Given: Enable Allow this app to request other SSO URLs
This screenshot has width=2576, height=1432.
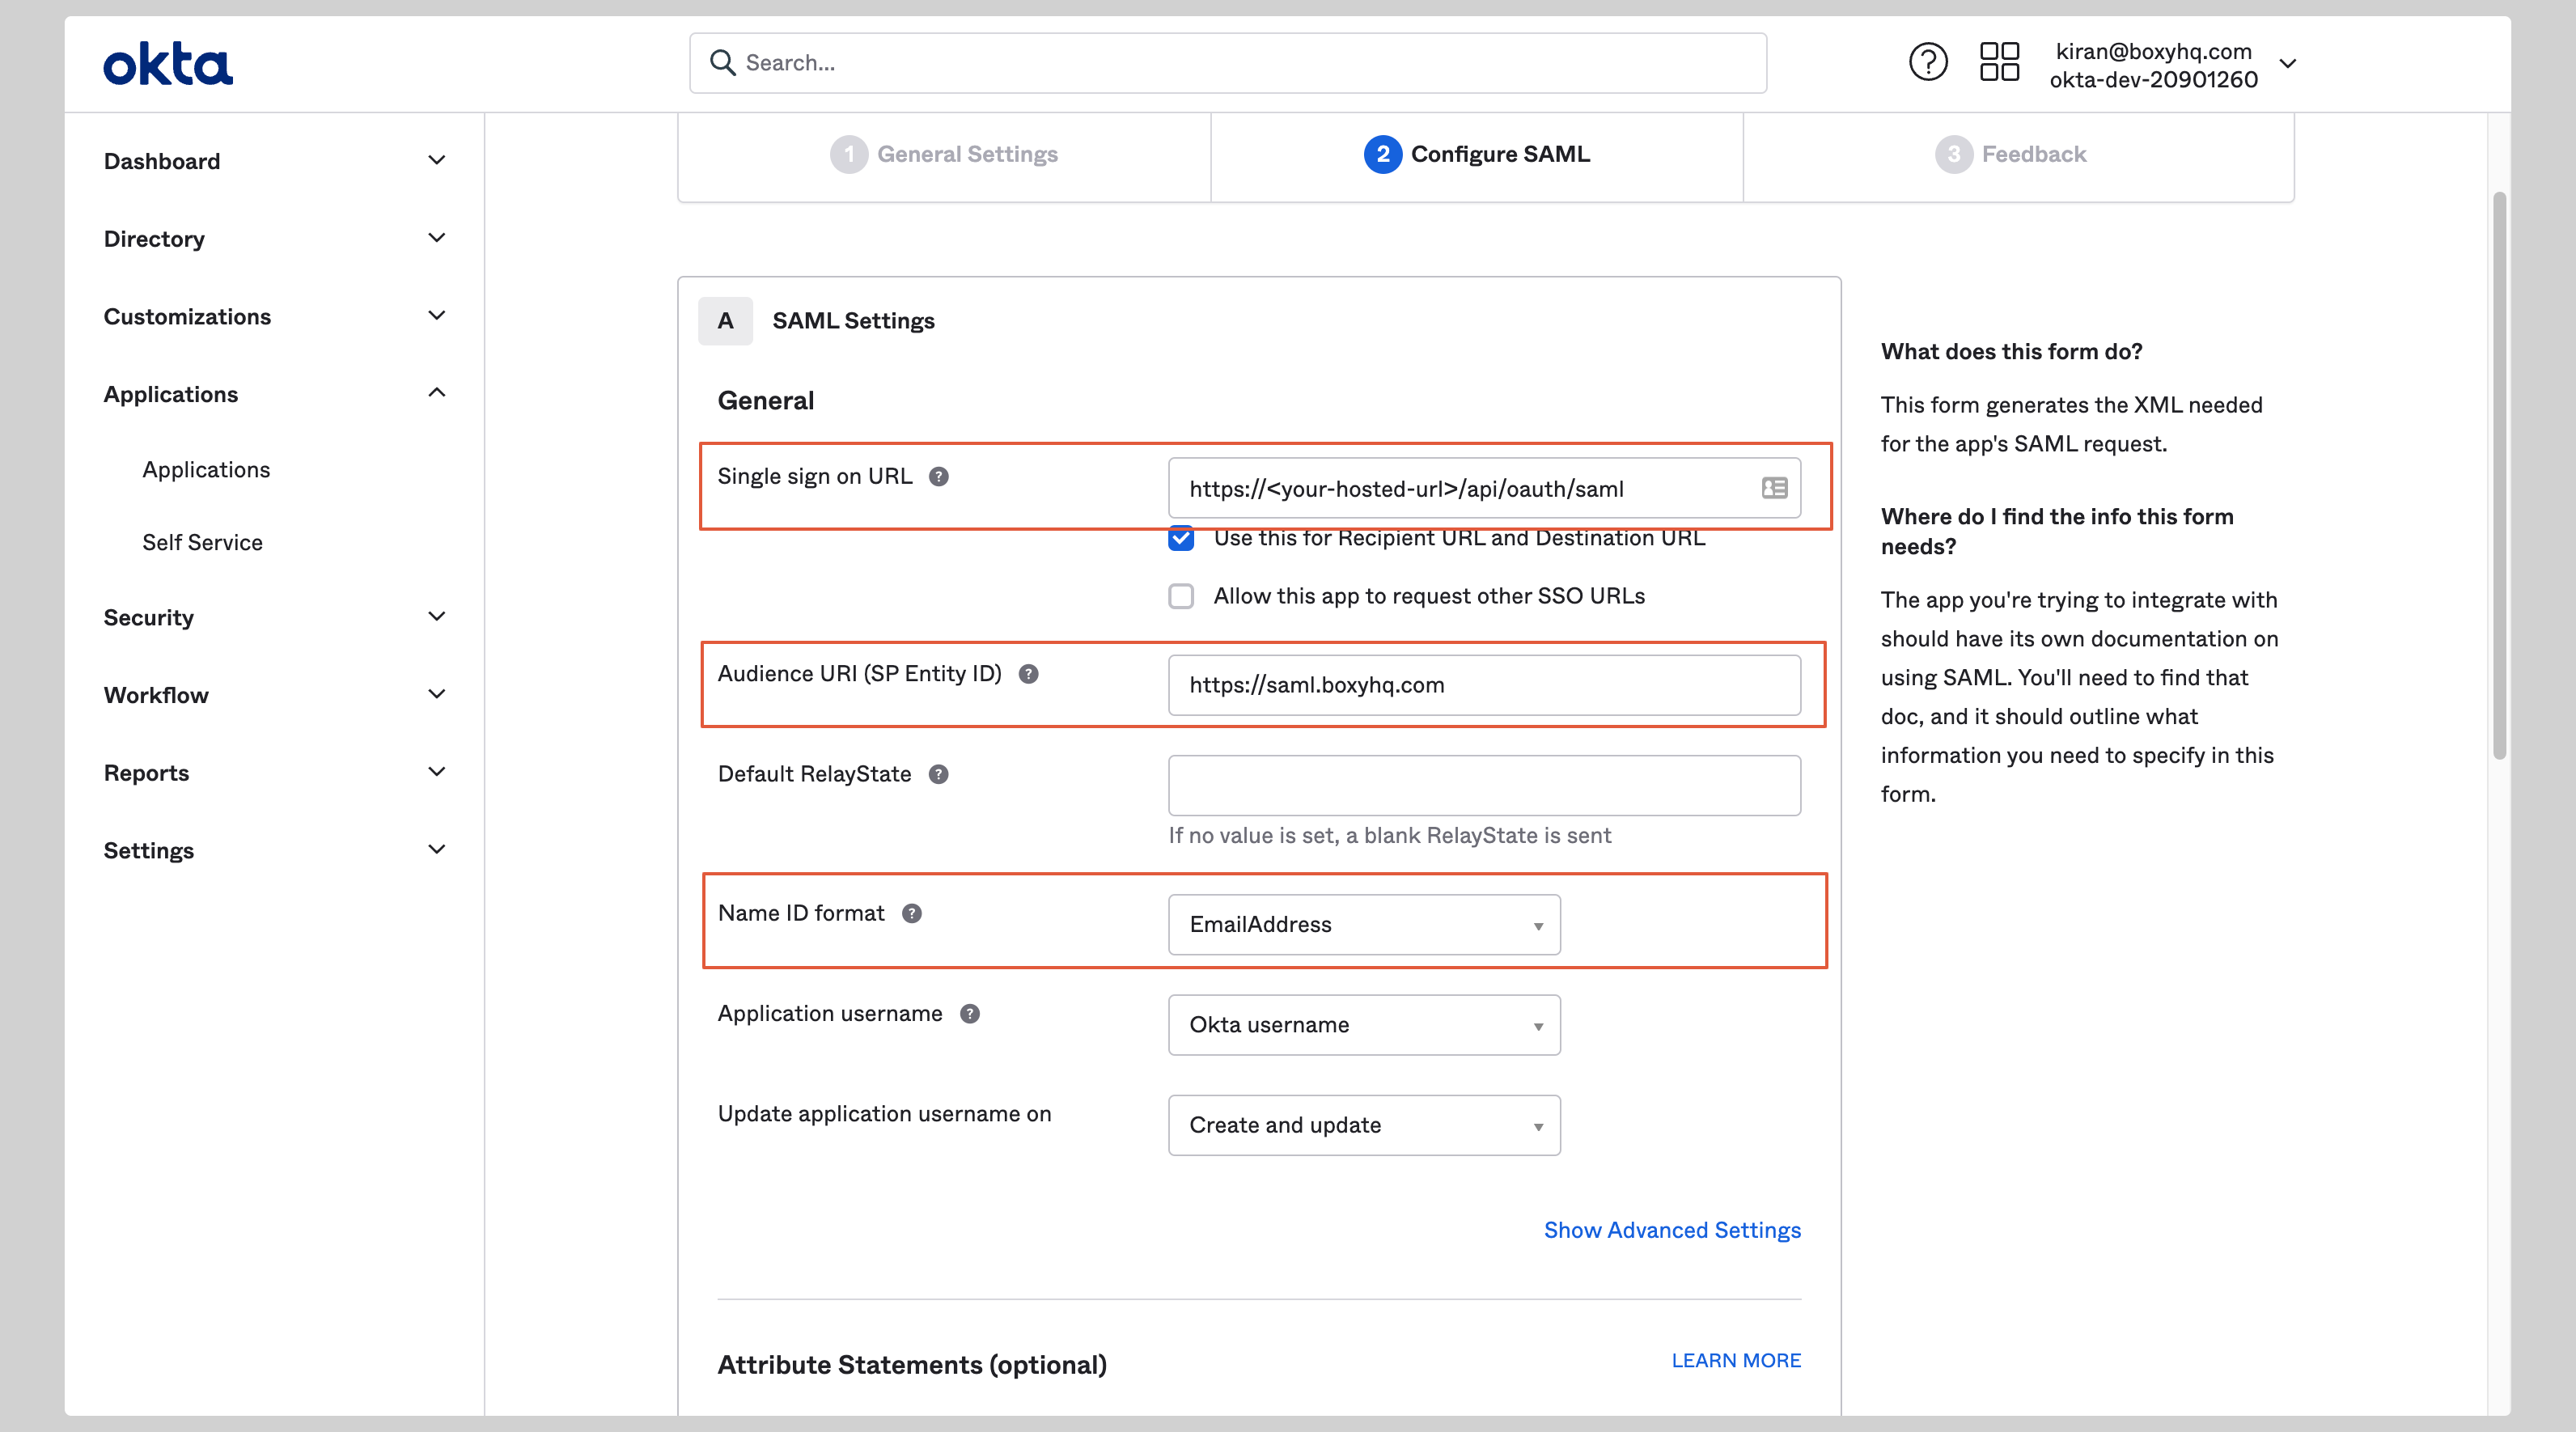Looking at the screenshot, I should click(x=1181, y=595).
